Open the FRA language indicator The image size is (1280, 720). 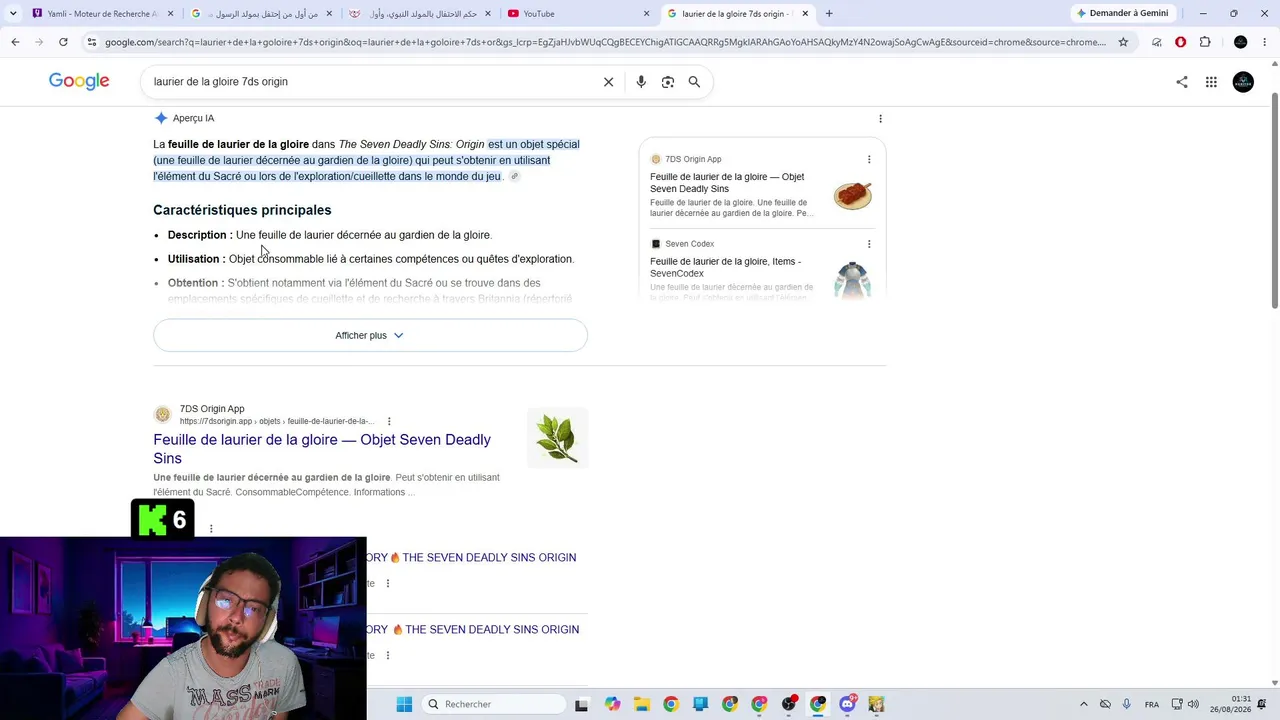(1152, 704)
